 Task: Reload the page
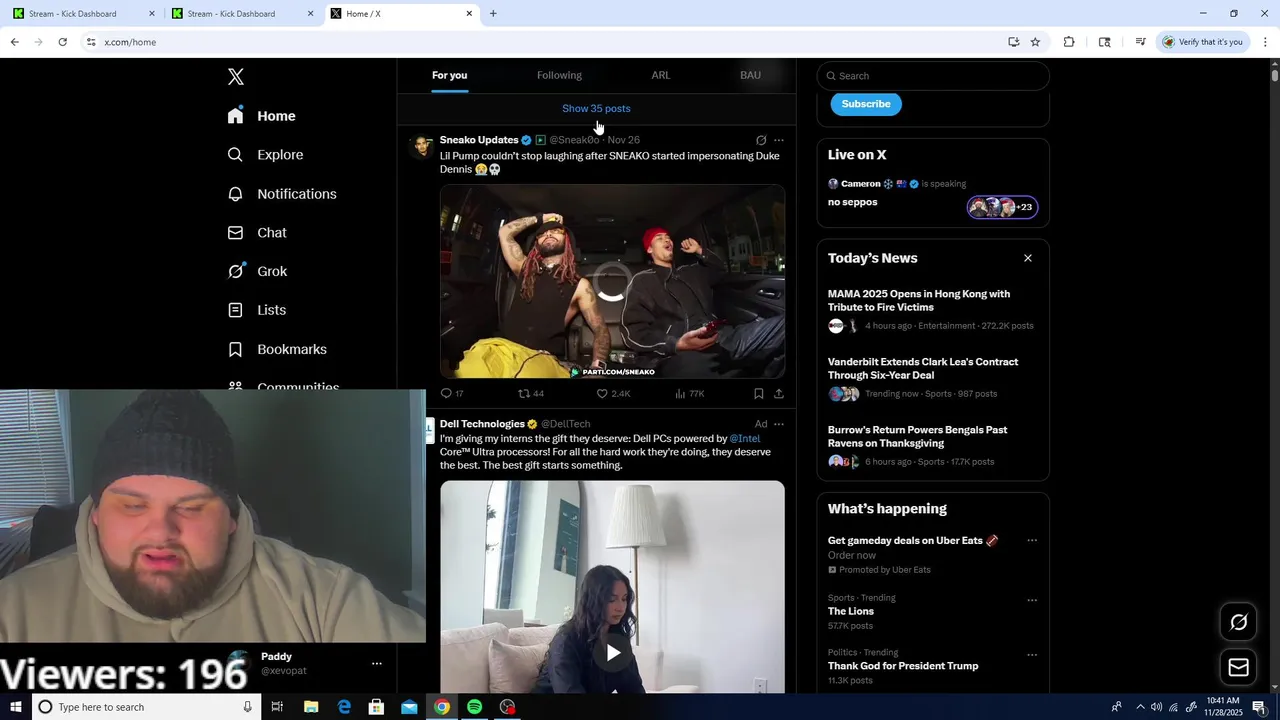coord(62,42)
